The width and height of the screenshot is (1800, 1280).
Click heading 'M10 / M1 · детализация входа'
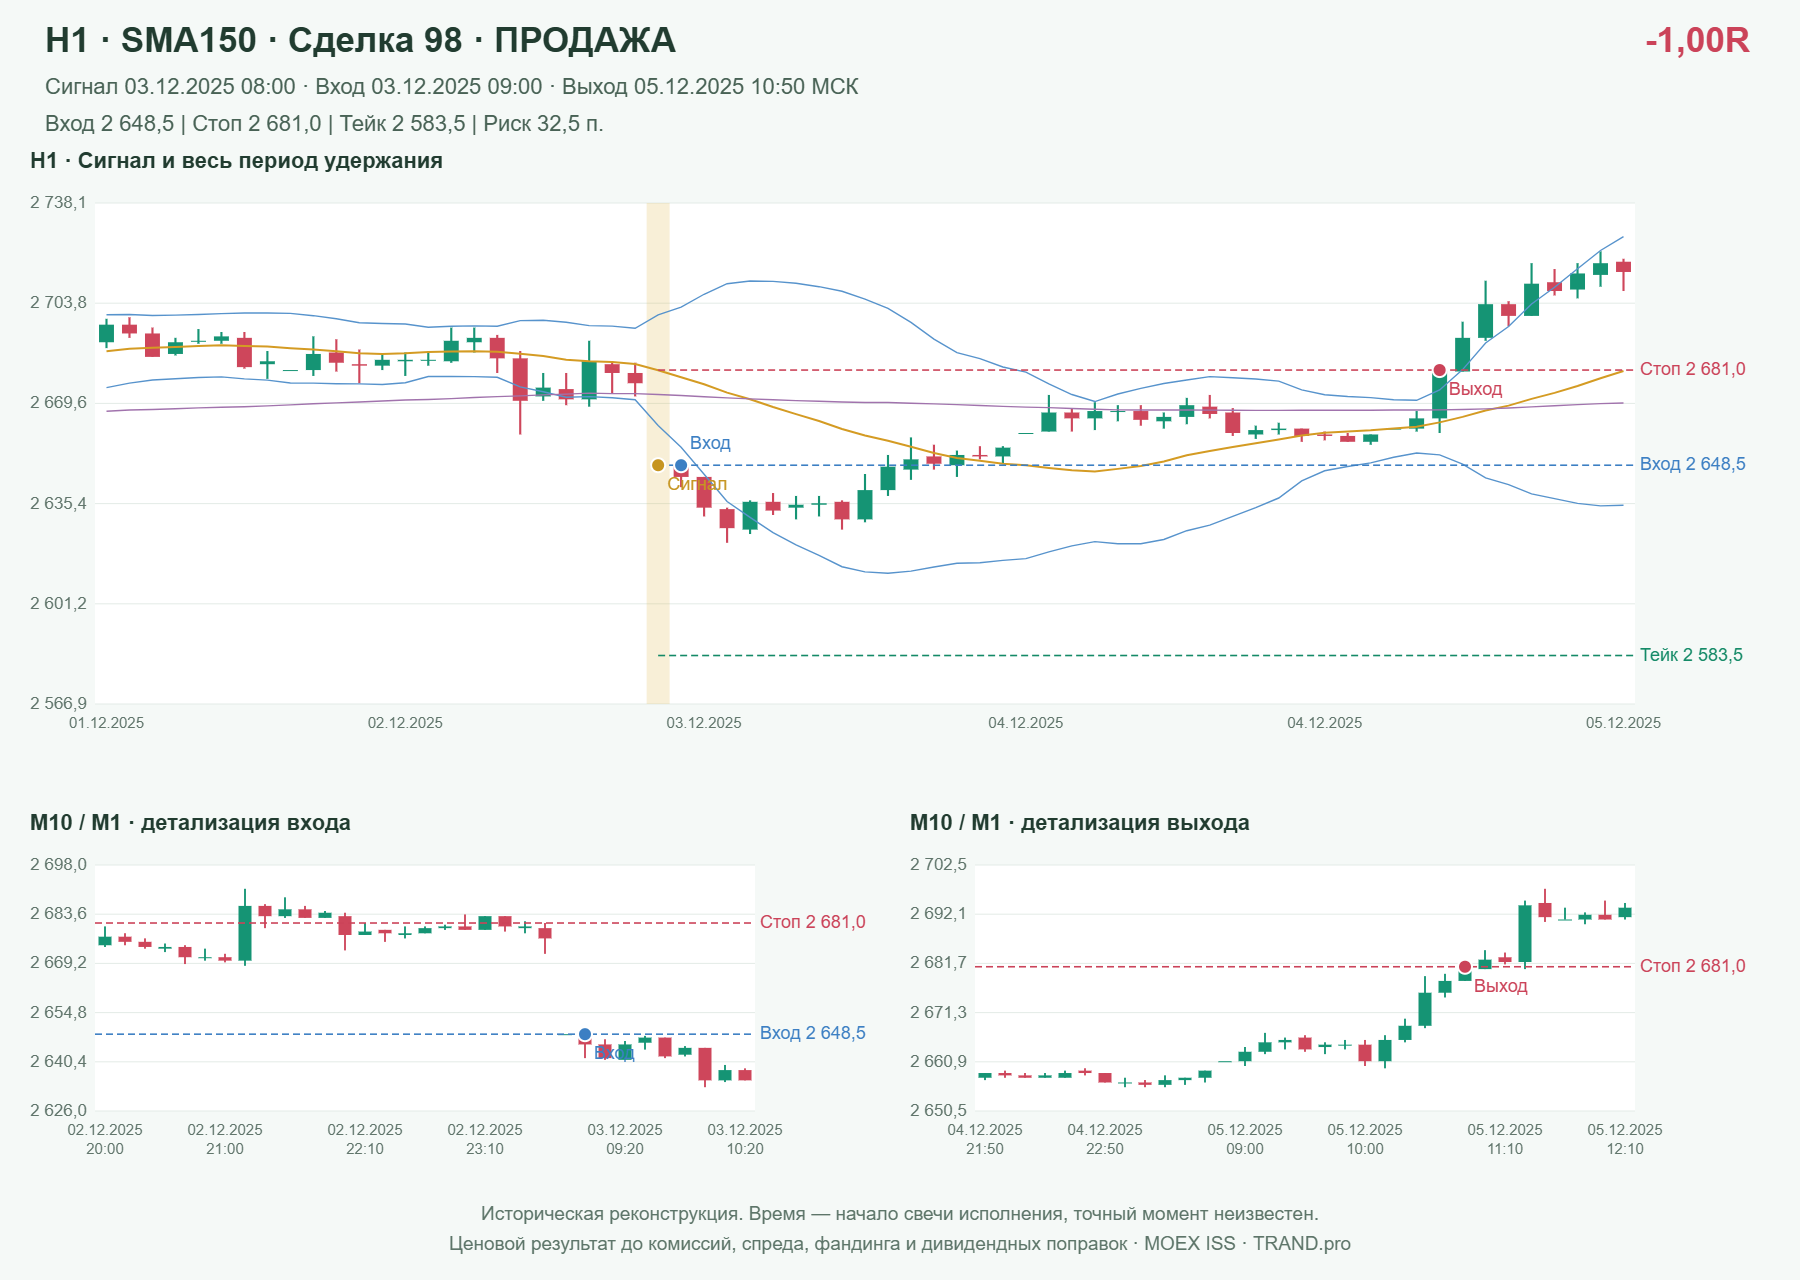[190, 823]
